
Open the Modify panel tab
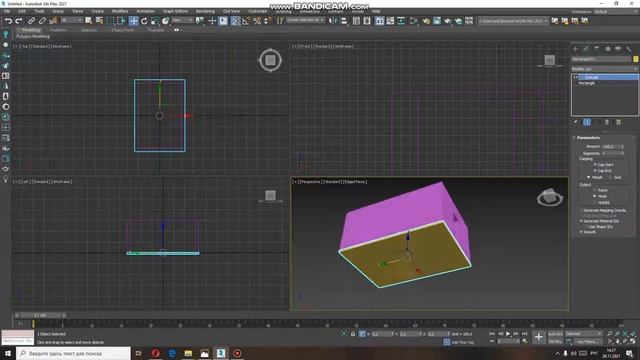click(586, 49)
